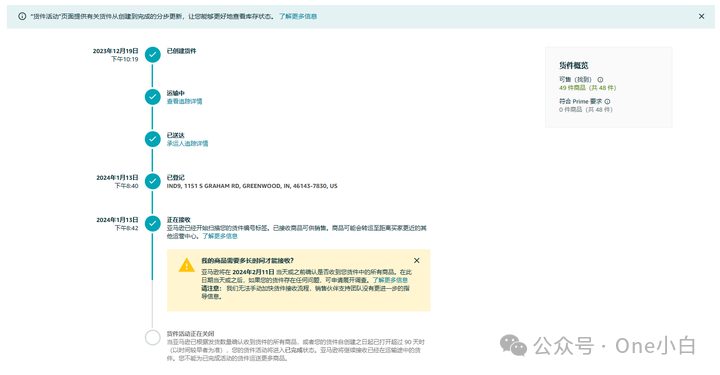Open 了解更多信息 link inside yellow notice

(390, 280)
